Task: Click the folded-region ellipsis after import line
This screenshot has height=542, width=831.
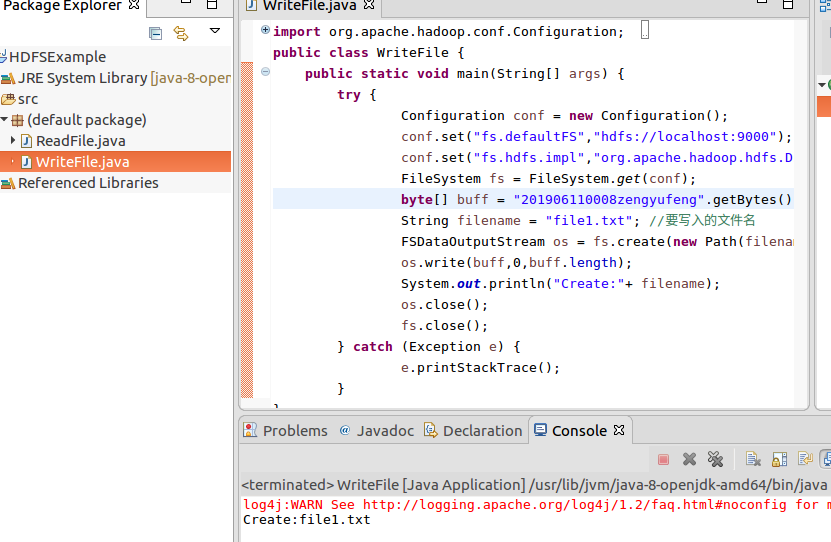Action: pos(644,30)
